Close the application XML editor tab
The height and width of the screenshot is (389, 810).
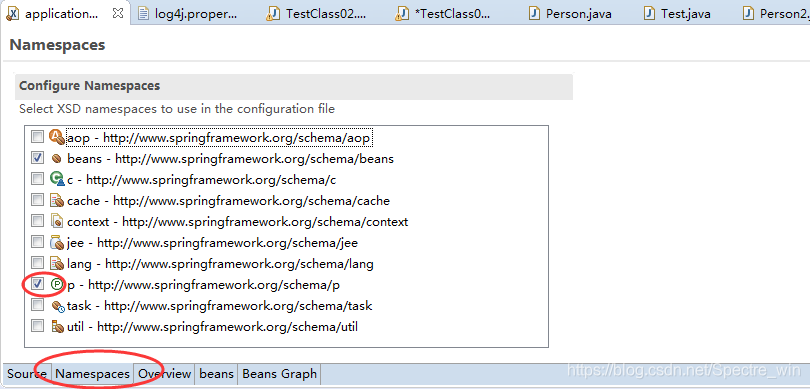pos(118,13)
